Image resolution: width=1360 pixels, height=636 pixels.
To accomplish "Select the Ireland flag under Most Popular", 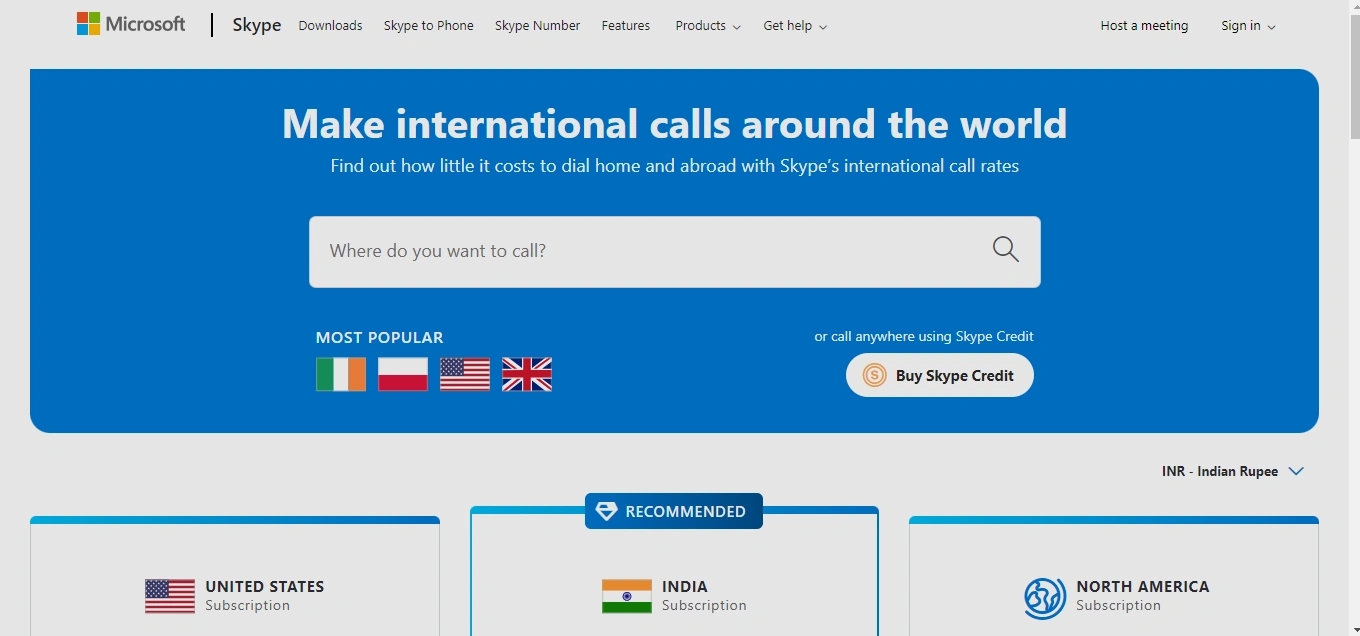I will click(x=341, y=374).
